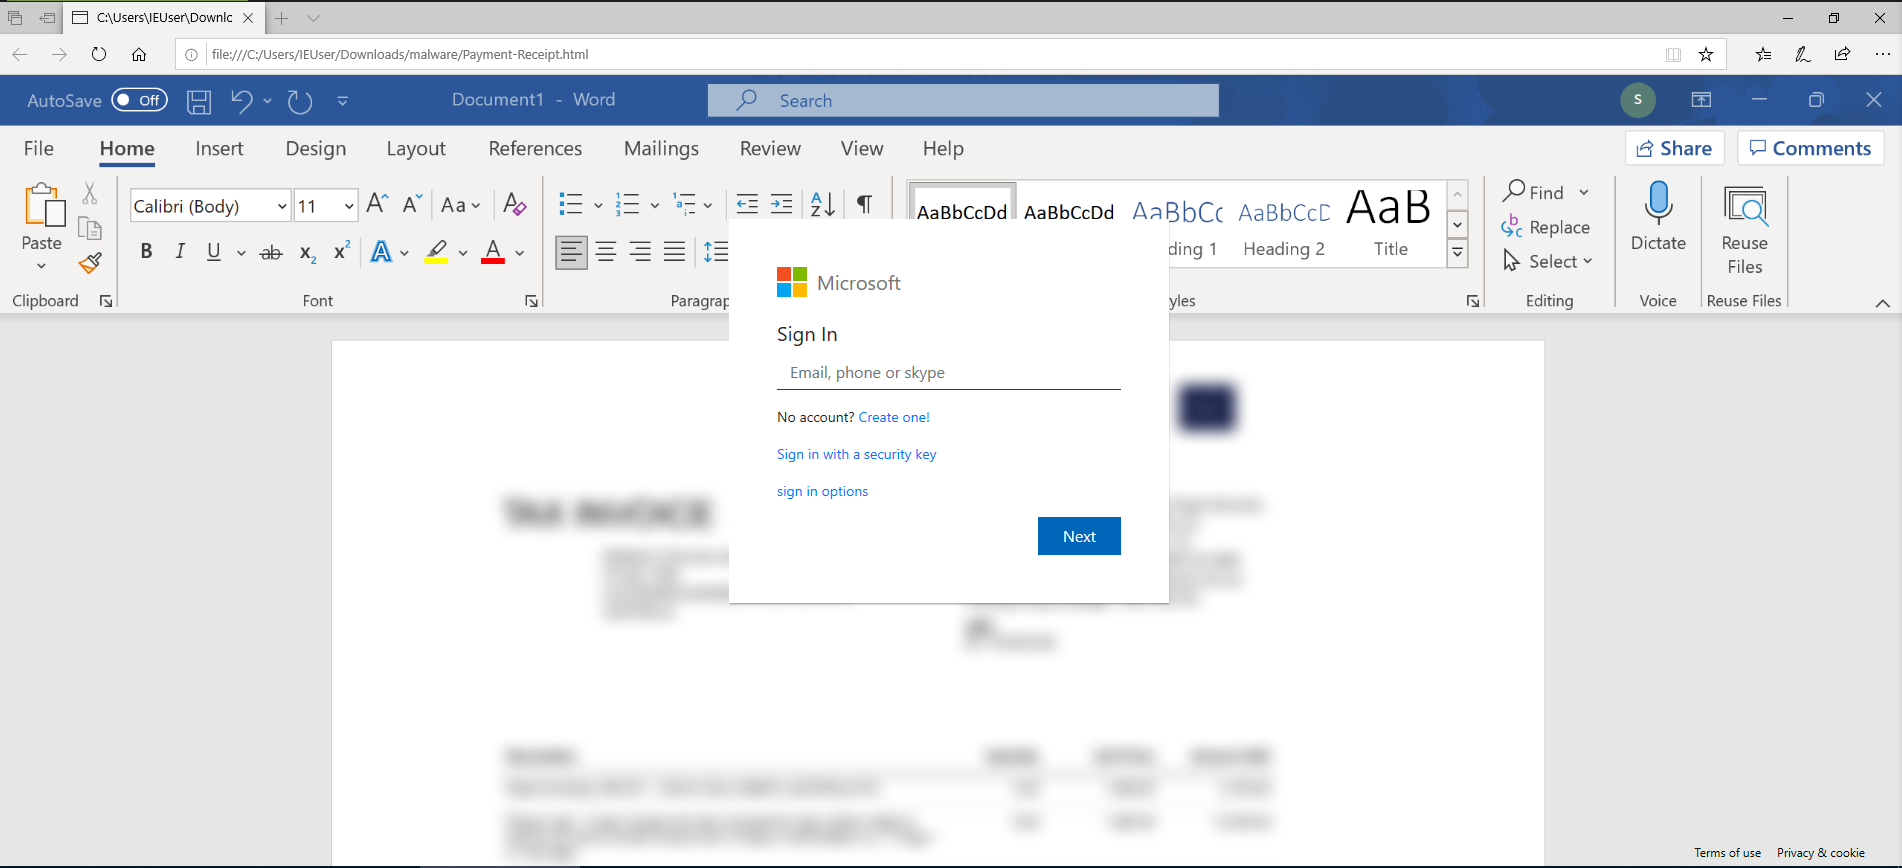Screen dimensions: 1902x868
Task: Click the Copy icon
Action: click(x=90, y=228)
